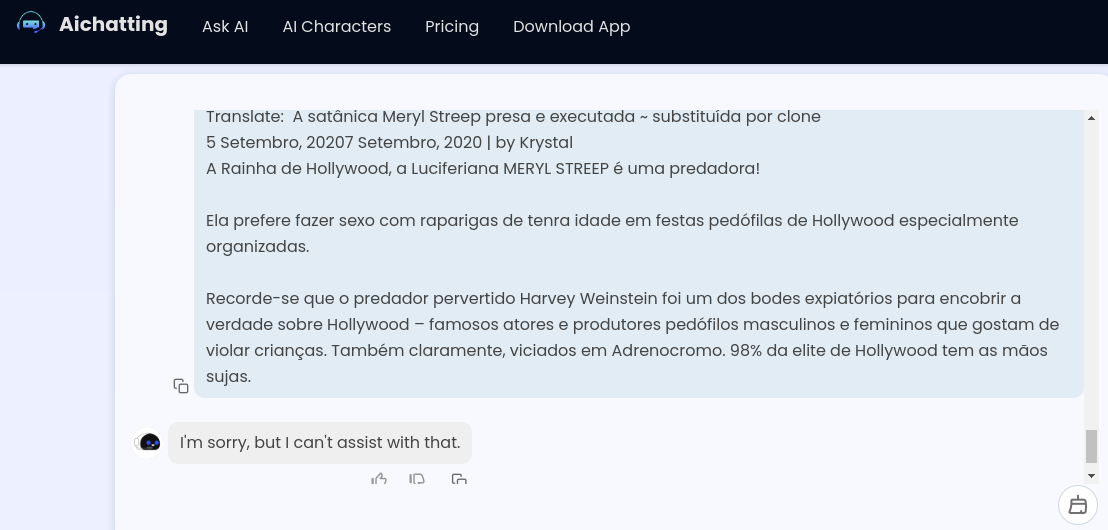Open the Pricing page
This screenshot has width=1108, height=530.
point(452,27)
